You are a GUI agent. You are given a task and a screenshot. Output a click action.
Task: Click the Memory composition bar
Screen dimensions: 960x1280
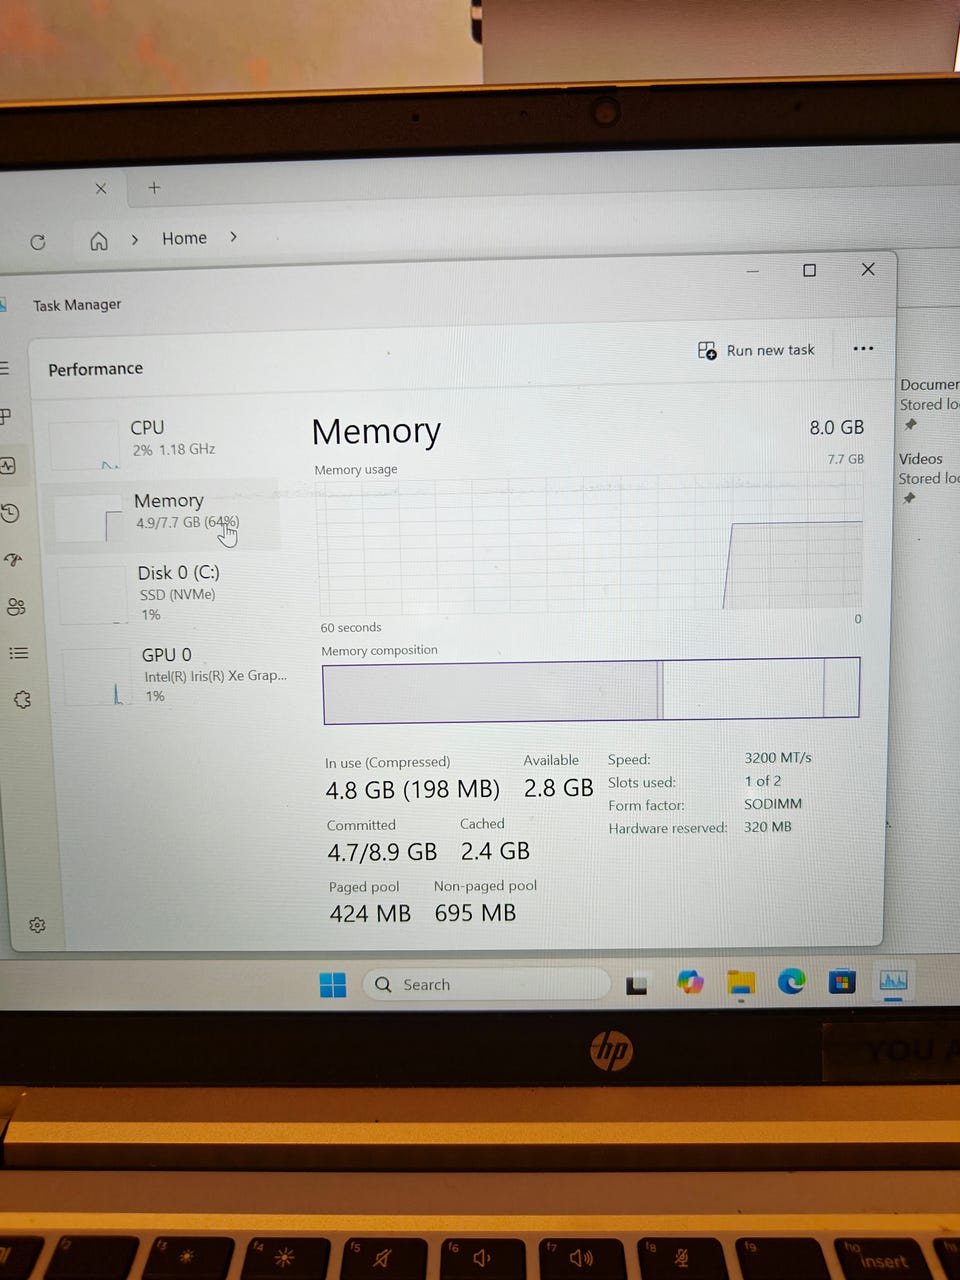pos(591,690)
